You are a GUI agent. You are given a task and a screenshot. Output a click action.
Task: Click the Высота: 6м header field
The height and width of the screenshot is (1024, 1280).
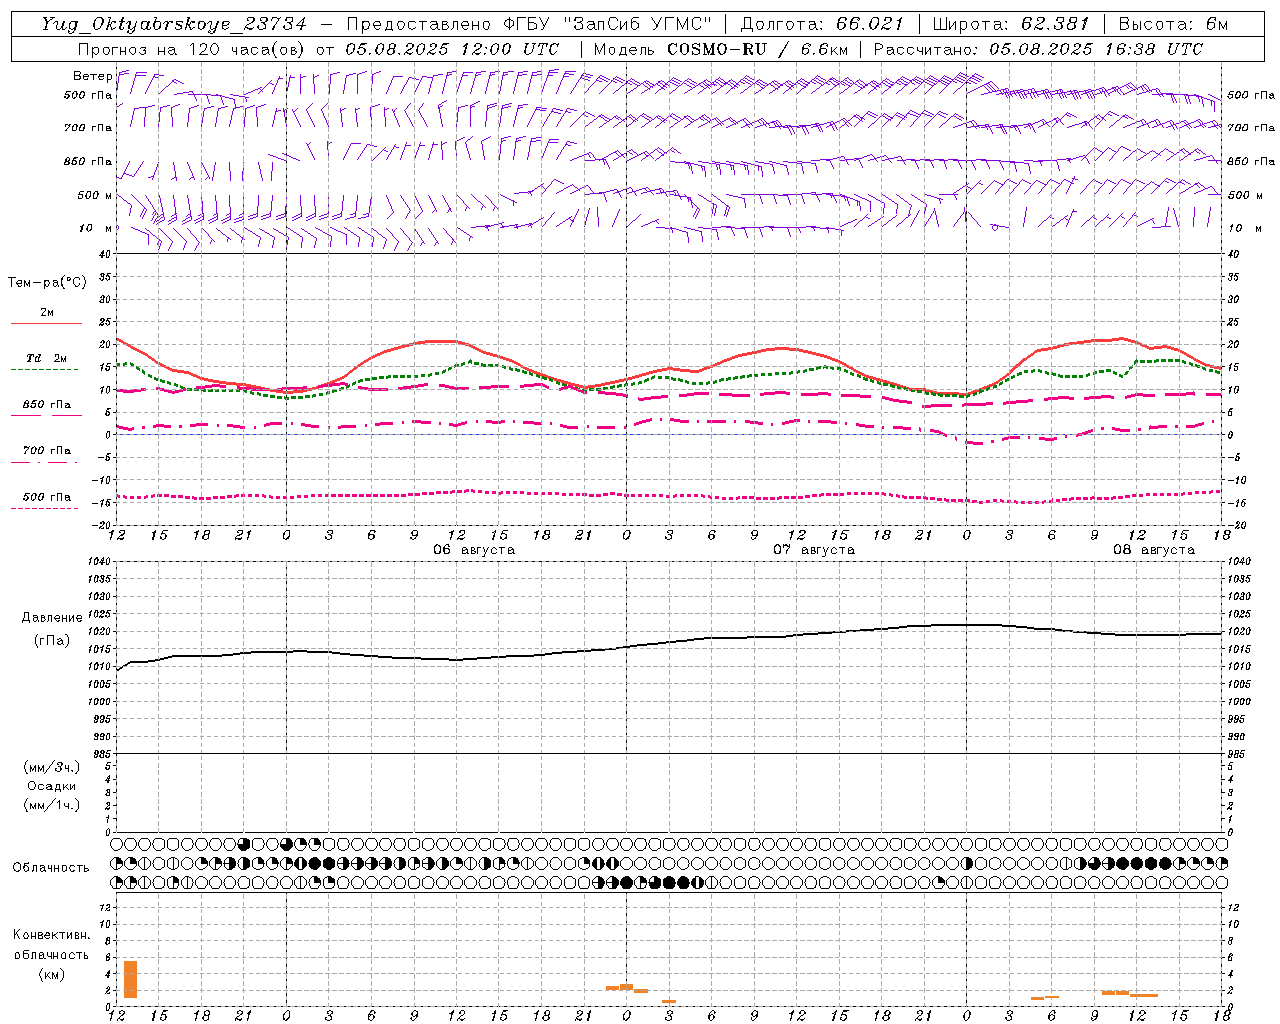[1173, 24]
